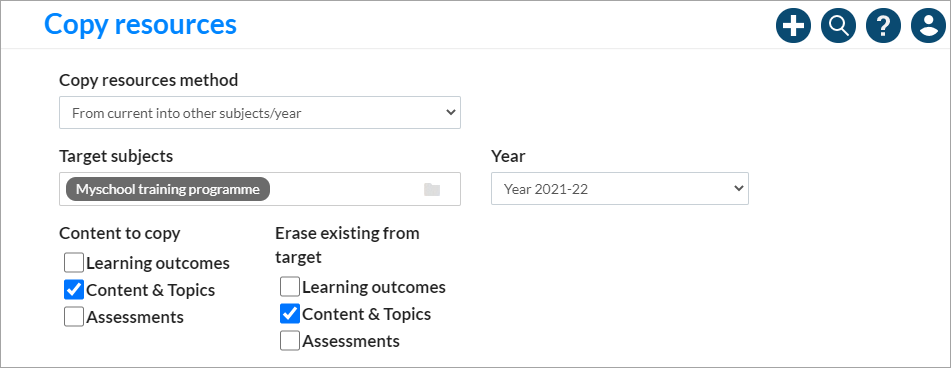Enable Assessments under Erase existing from target
This screenshot has height=368, width=951.
(290, 341)
